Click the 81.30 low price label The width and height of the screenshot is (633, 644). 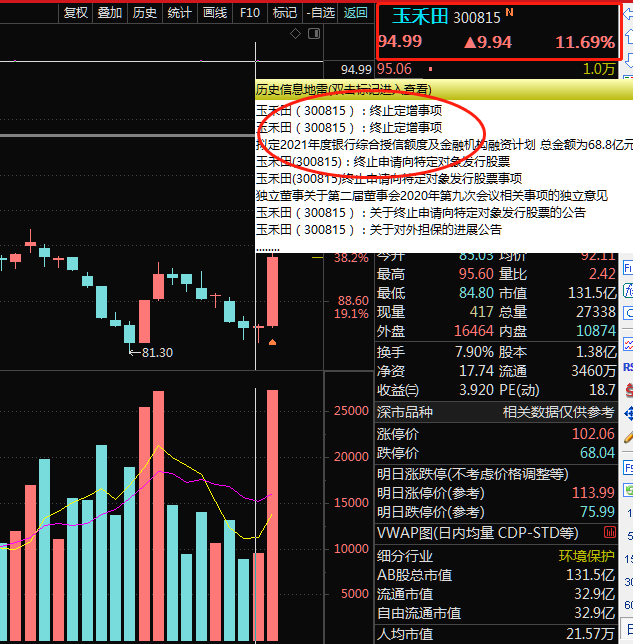click(x=157, y=352)
